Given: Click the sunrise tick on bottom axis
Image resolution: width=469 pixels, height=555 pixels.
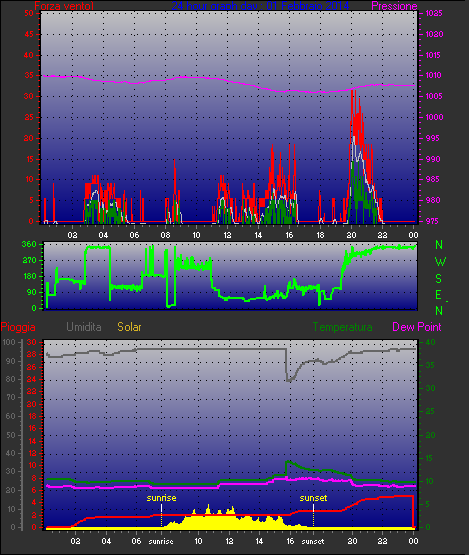Looking at the screenshot, I should click(161, 542).
